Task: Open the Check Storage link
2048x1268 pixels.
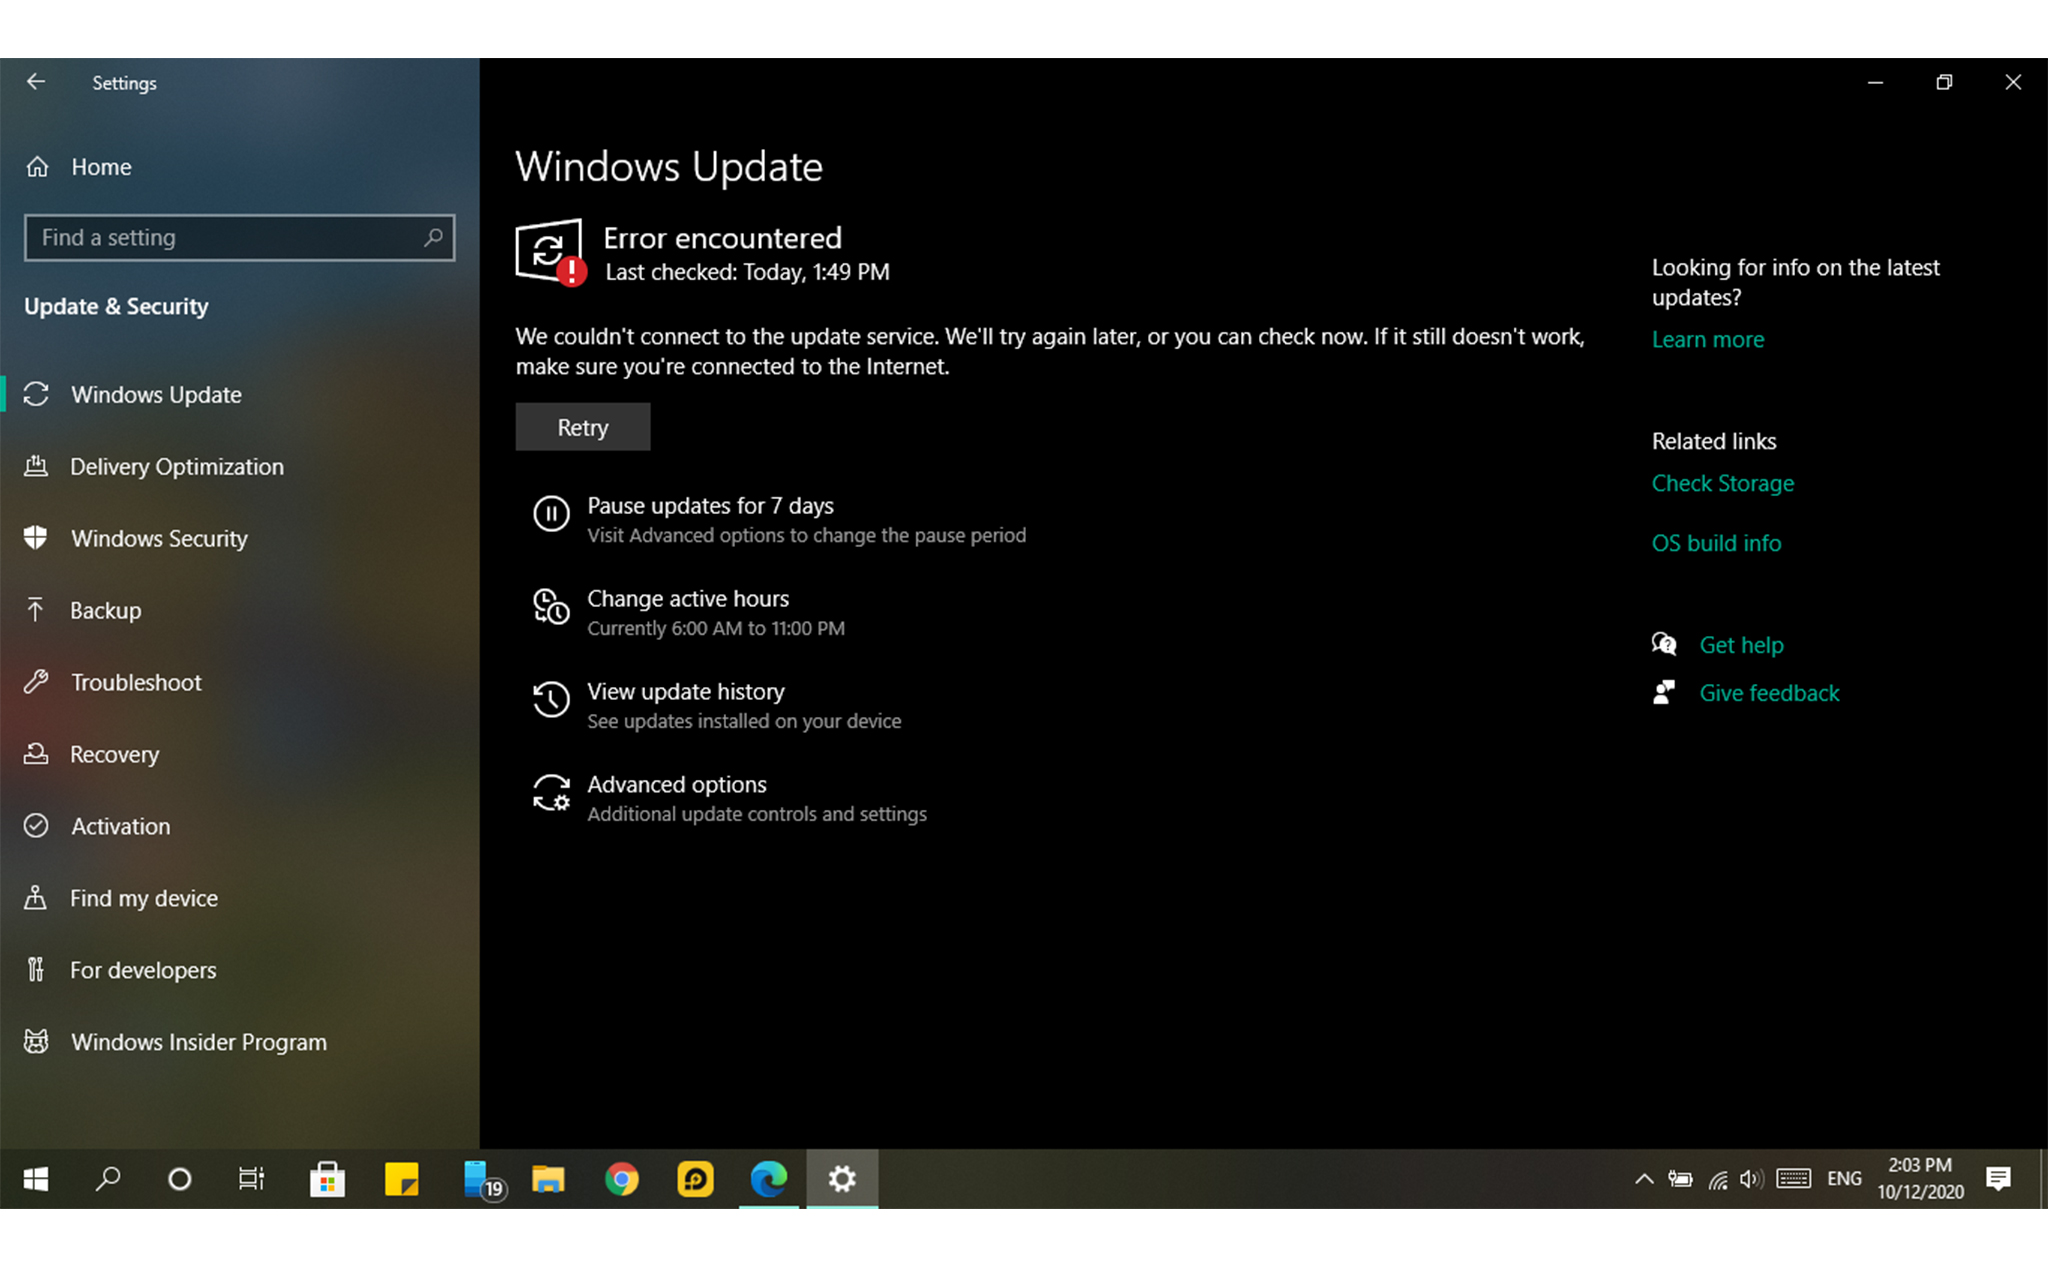Action: [x=1722, y=484]
